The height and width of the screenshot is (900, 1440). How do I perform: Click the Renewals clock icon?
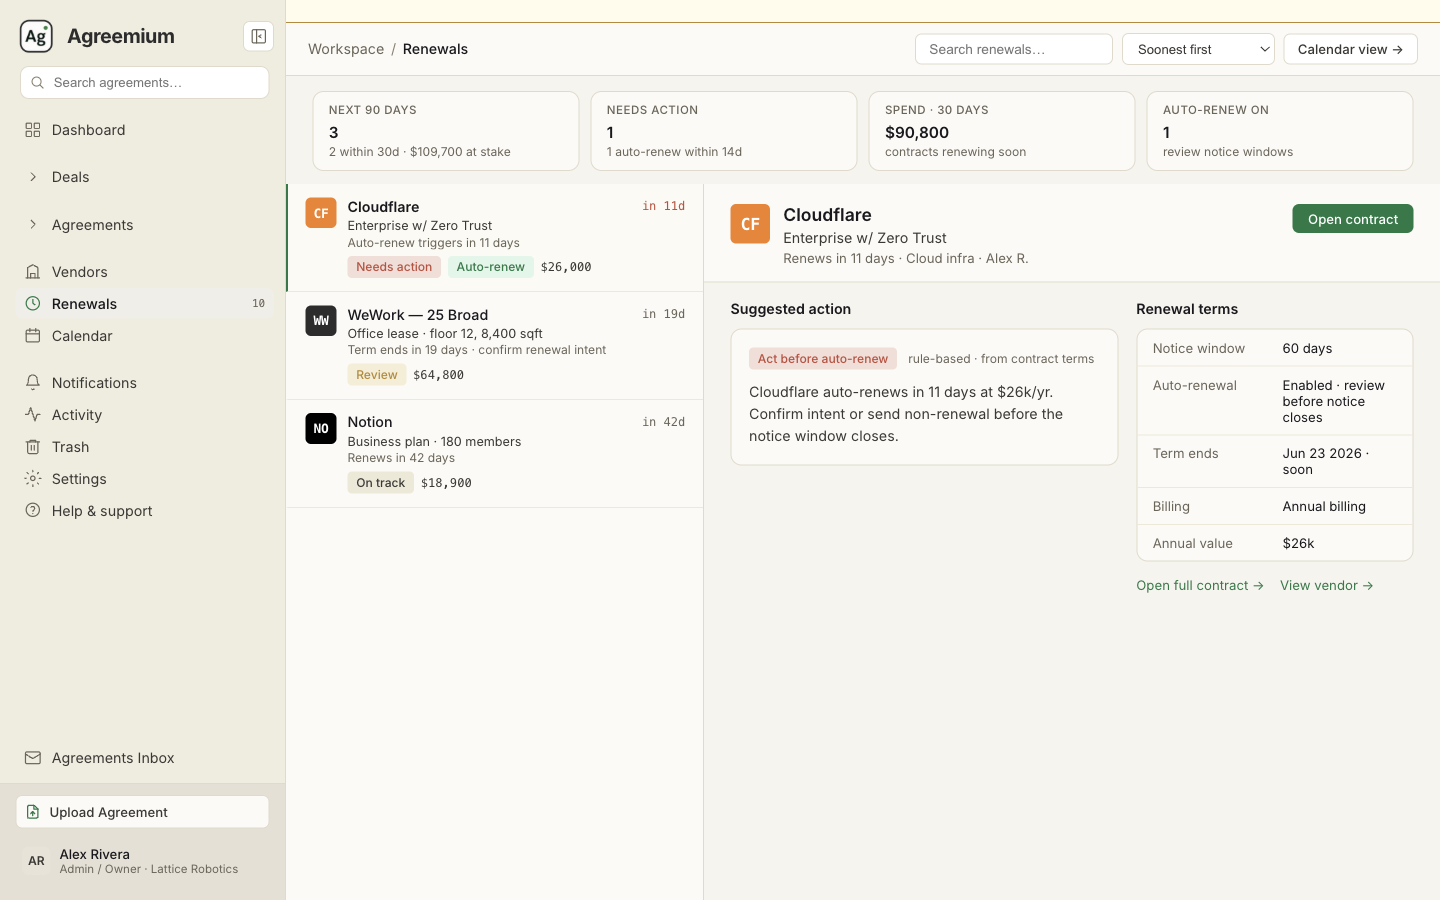tap(33, 304)
